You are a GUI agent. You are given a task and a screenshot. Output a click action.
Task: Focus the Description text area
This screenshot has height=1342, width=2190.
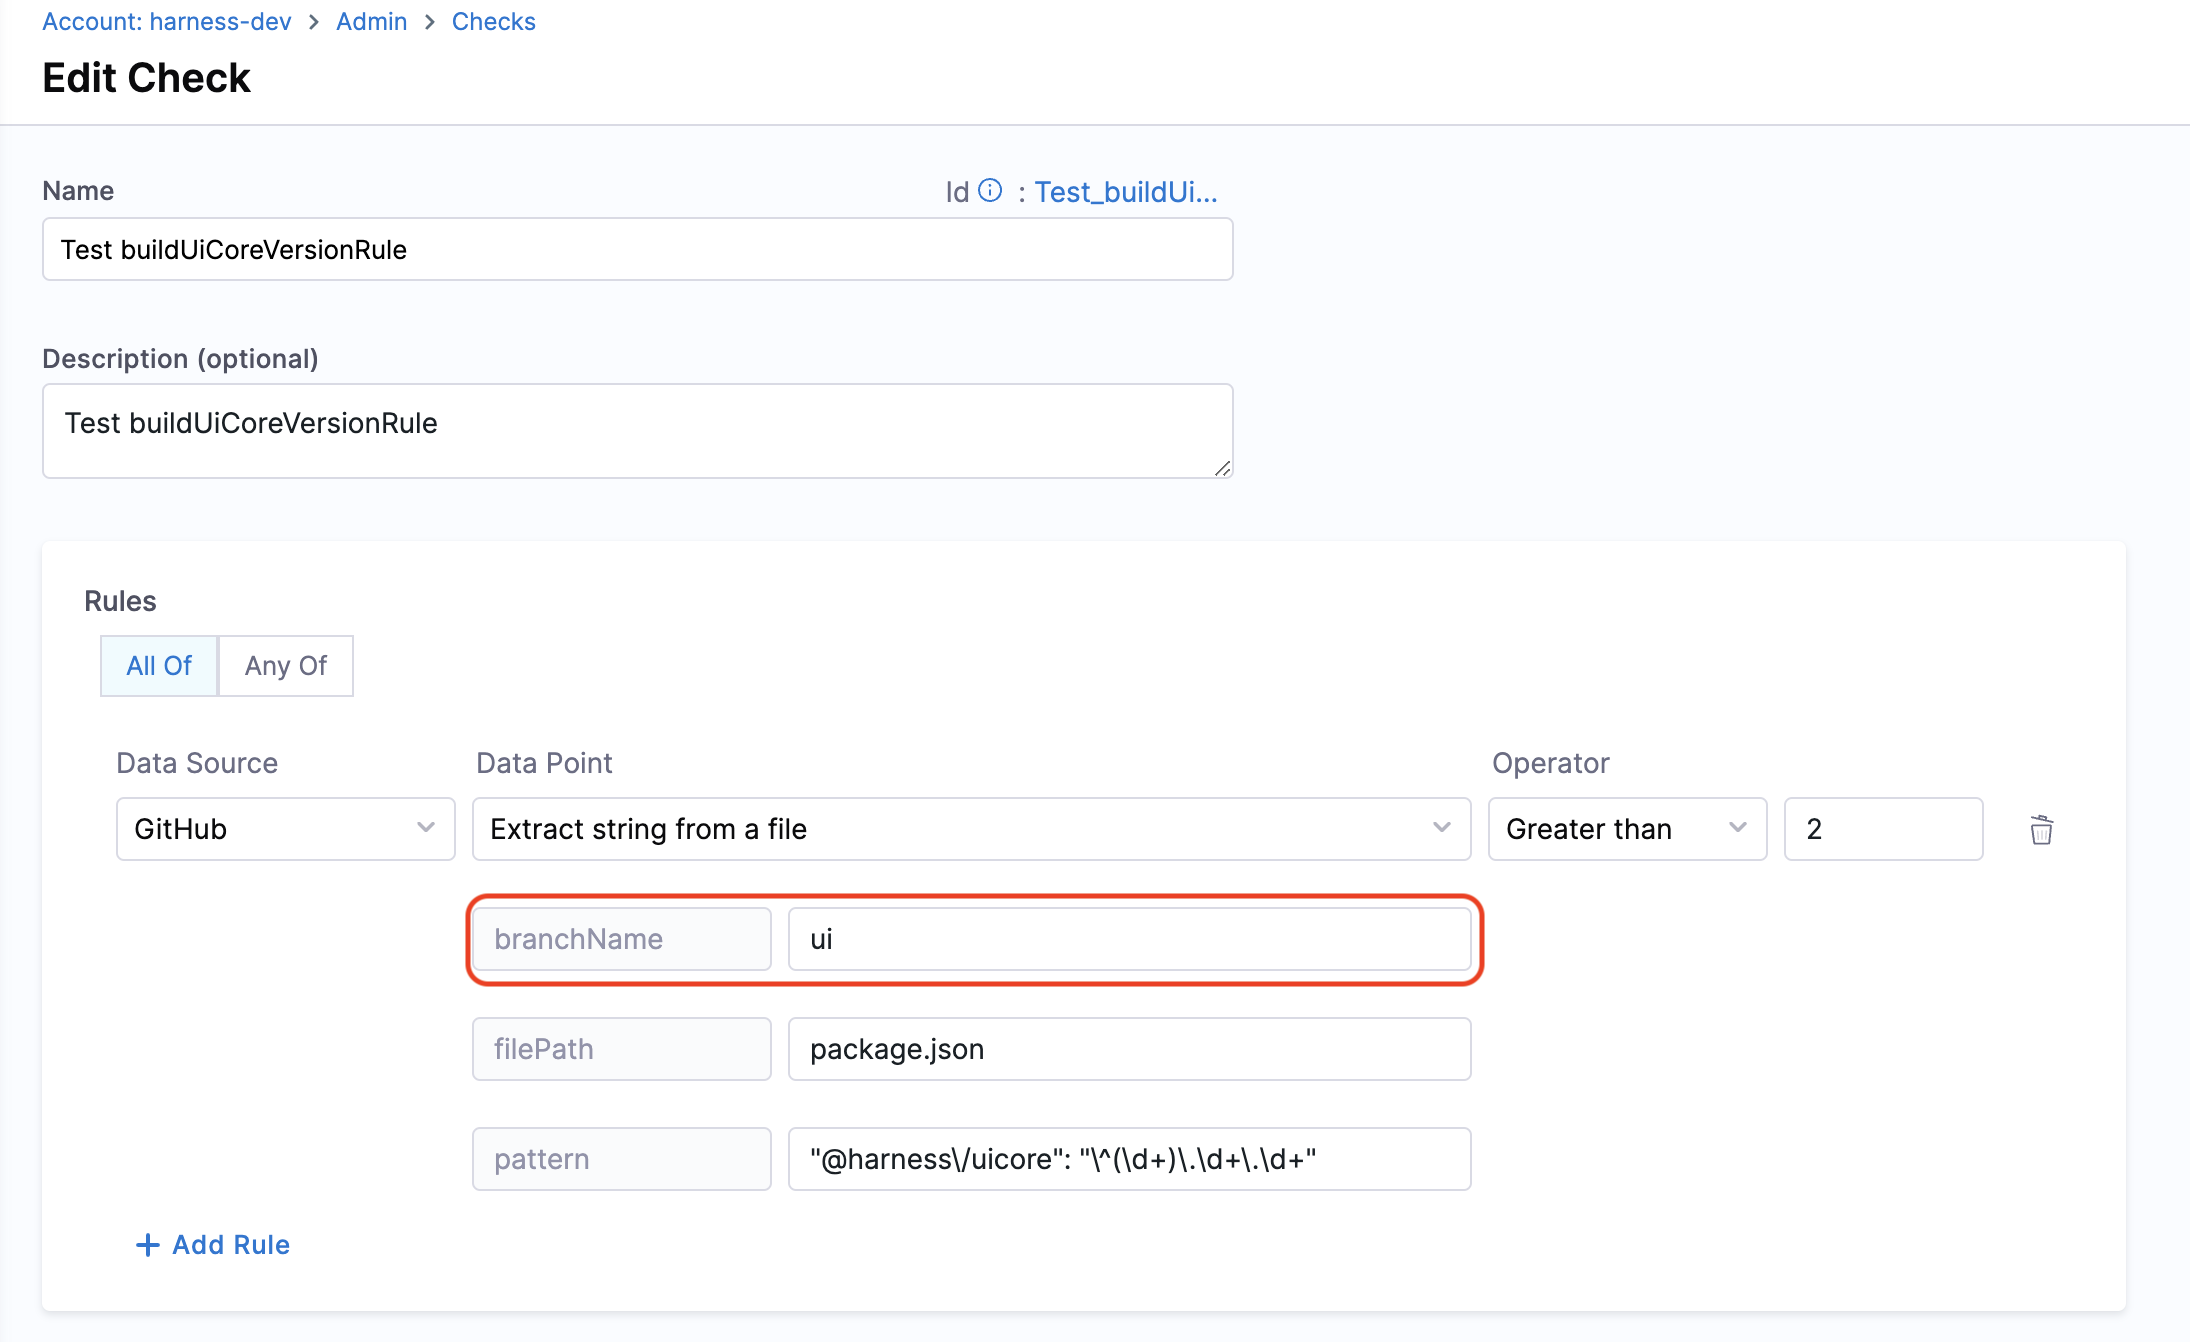pyautogui.click(x=637, y=431)
